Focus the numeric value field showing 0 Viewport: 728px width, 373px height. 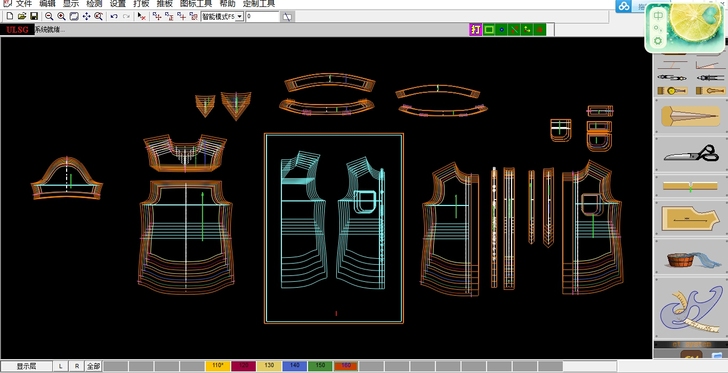point(262,17)
